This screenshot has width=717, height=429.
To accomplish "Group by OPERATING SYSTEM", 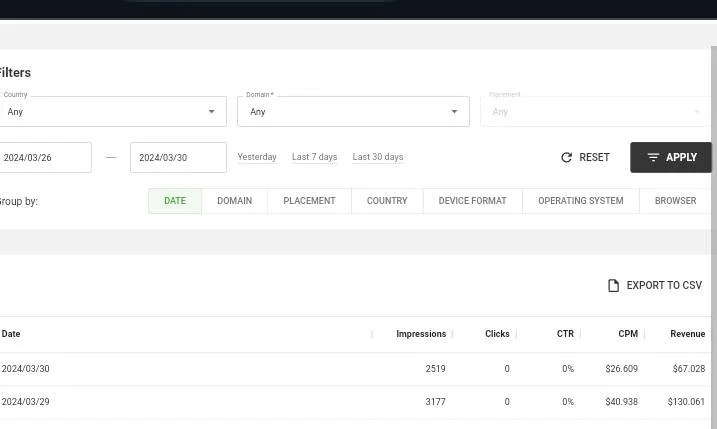I will (581, 201).
